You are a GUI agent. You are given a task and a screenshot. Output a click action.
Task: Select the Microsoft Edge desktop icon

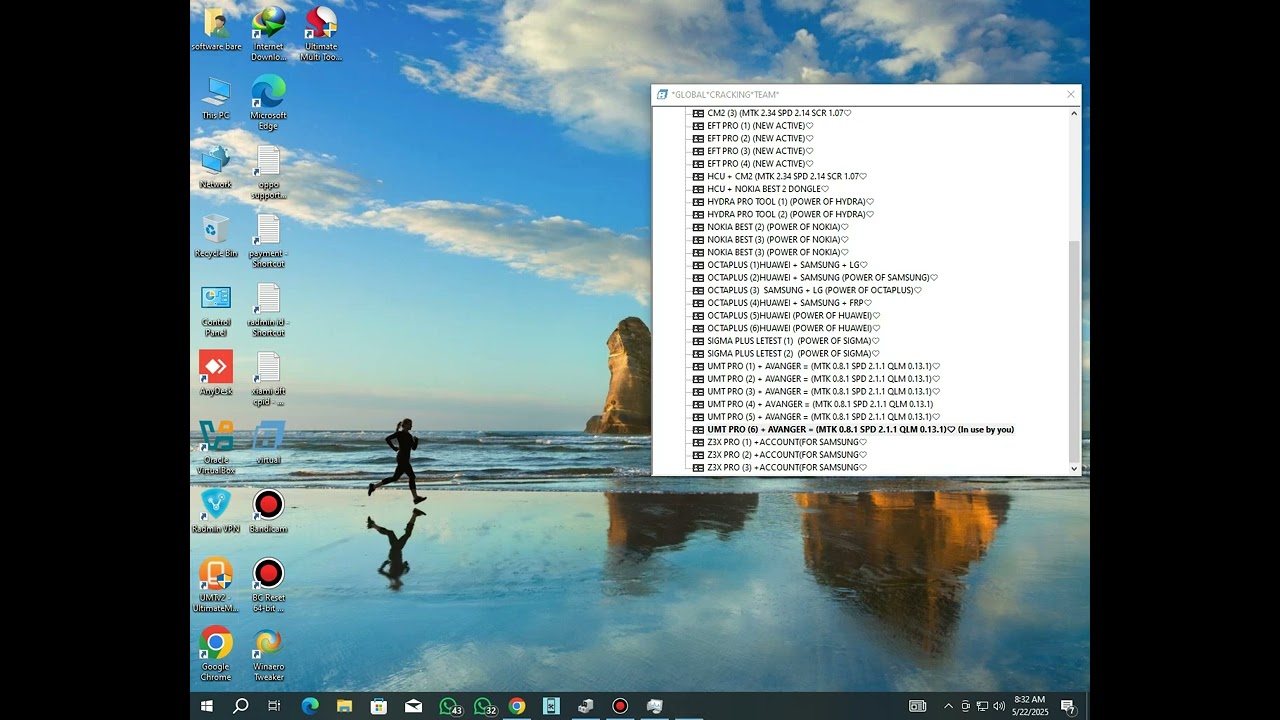click(x=268, y=102)
